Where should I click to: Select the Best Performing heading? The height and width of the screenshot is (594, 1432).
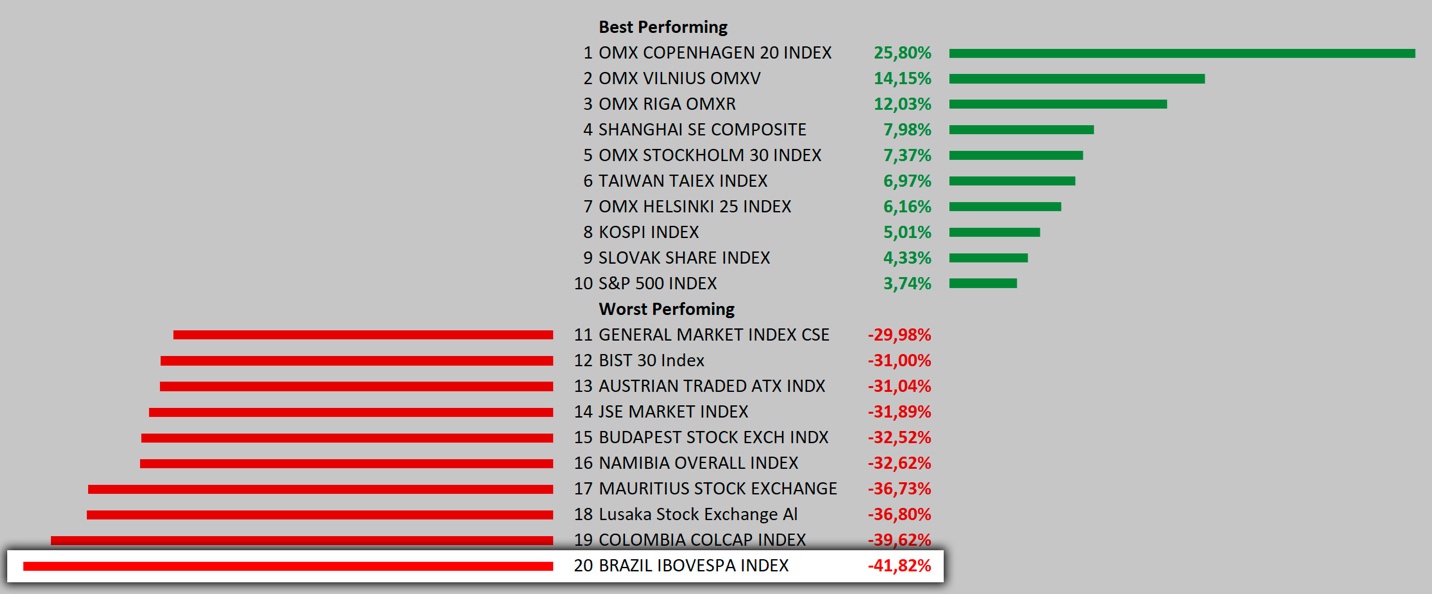tap(663, 27)
